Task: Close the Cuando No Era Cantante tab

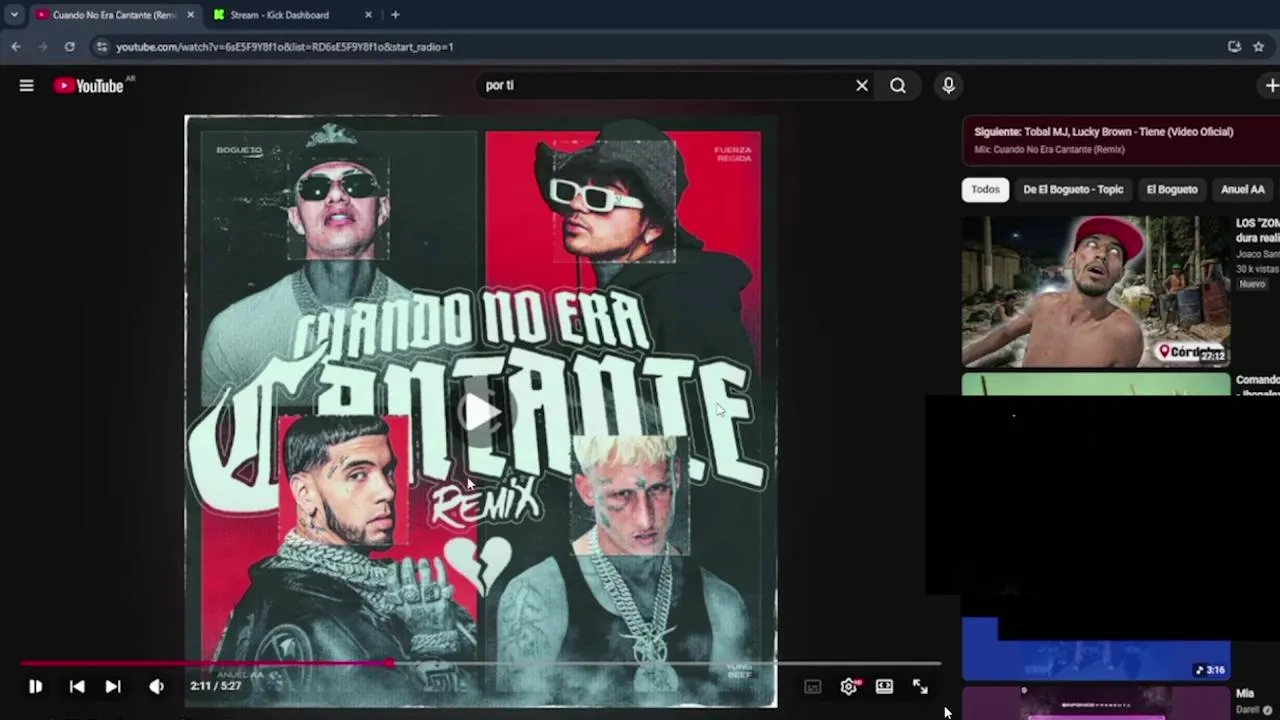Action: (190, 15)
